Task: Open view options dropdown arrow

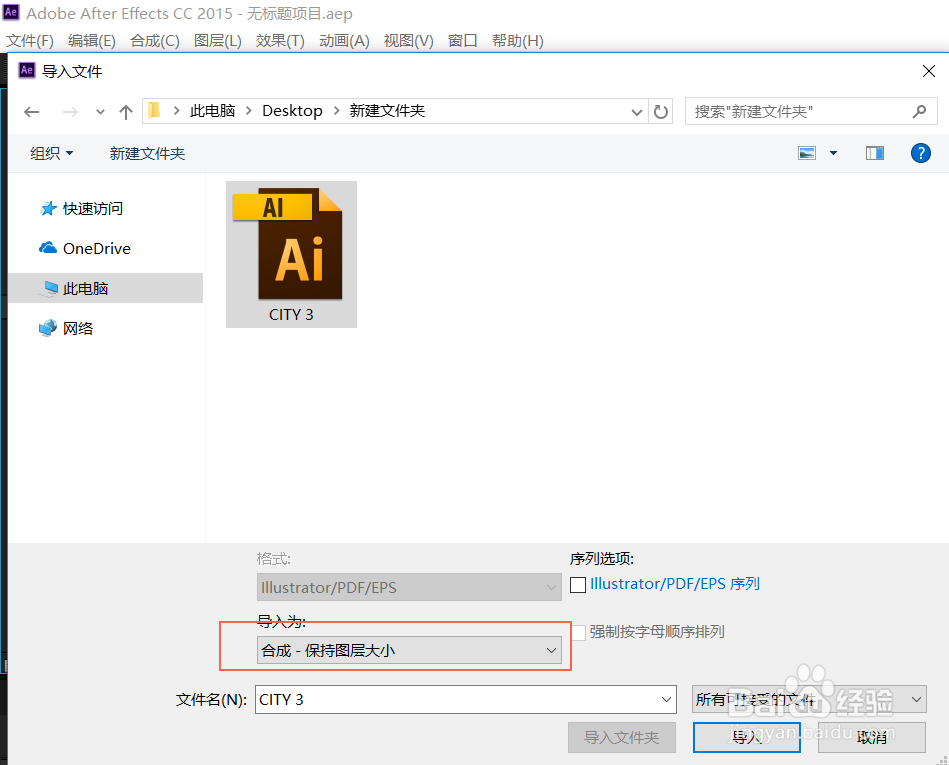Action: click(833, 153)
